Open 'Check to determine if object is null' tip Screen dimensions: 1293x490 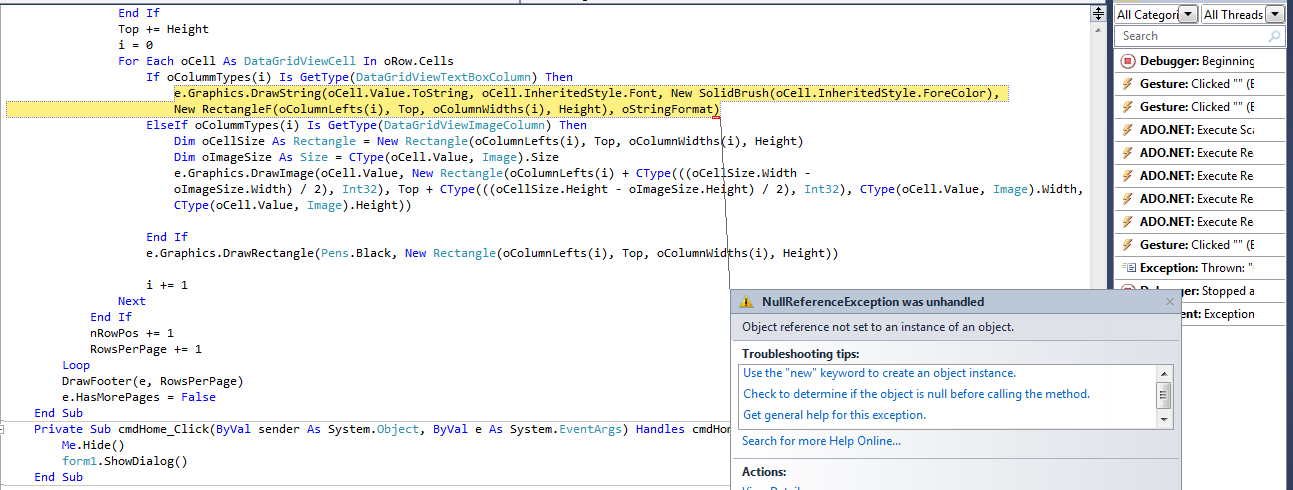tap(916, 394)
